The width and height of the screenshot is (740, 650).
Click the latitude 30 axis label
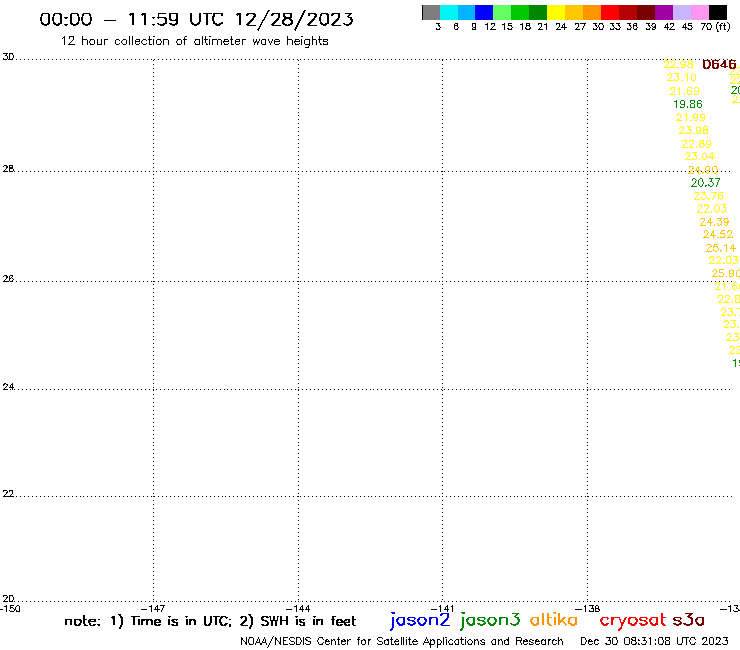tap(8, 57)
